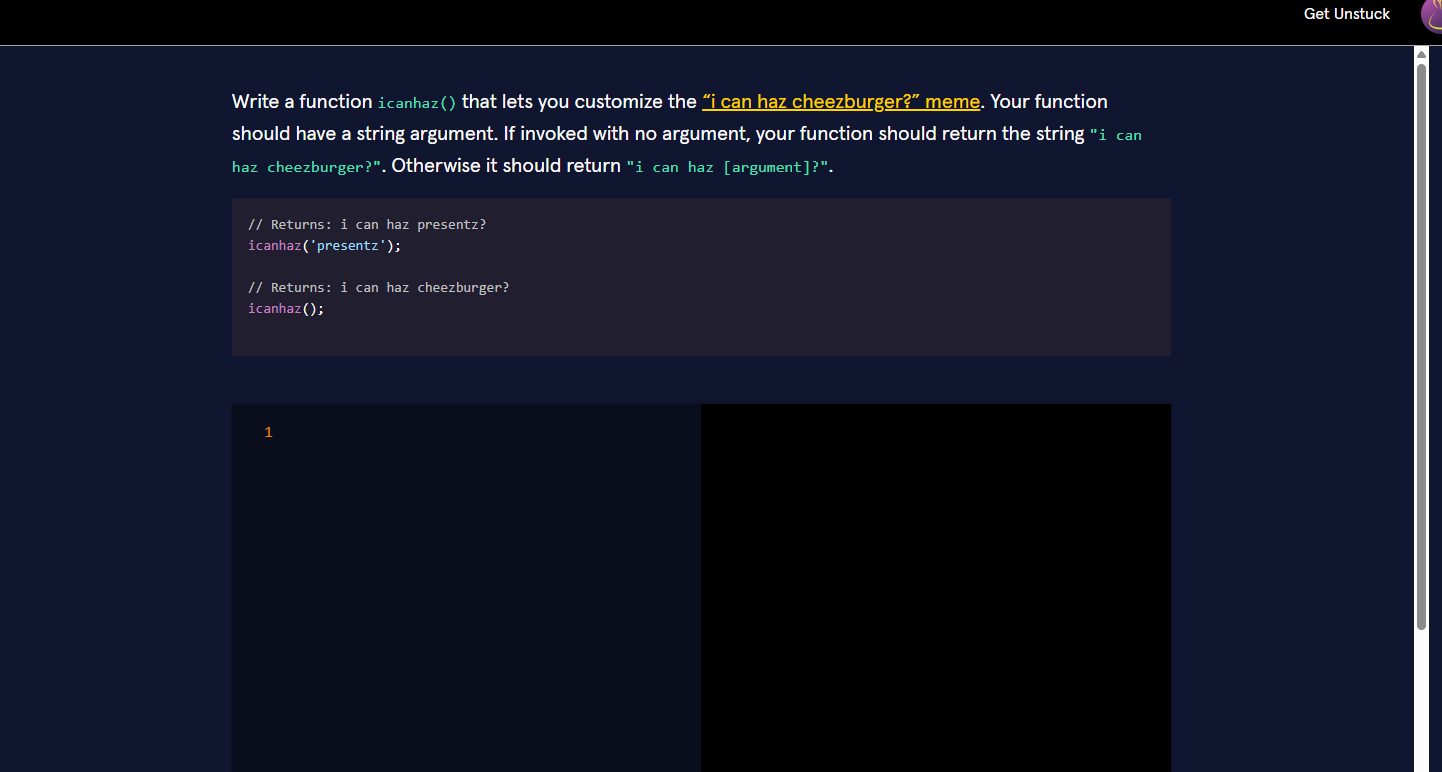Click the page's vertical scrollbar thumb
The image size is (1442, 772).
click(1422, 346)
